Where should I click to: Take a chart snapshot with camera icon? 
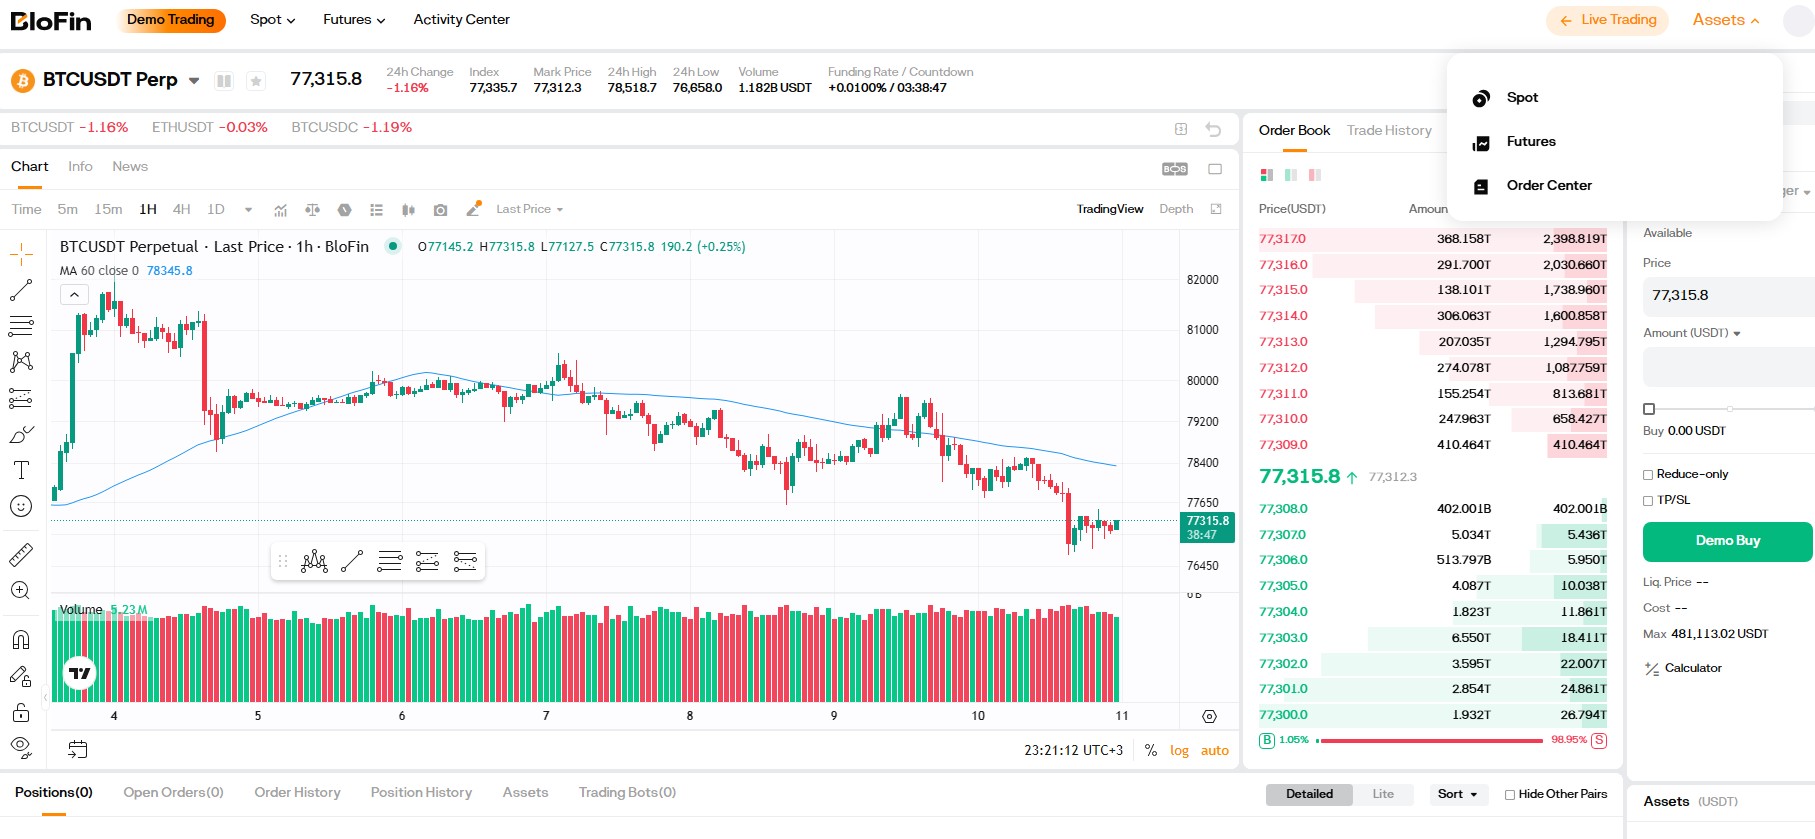[x=440, y=210]
